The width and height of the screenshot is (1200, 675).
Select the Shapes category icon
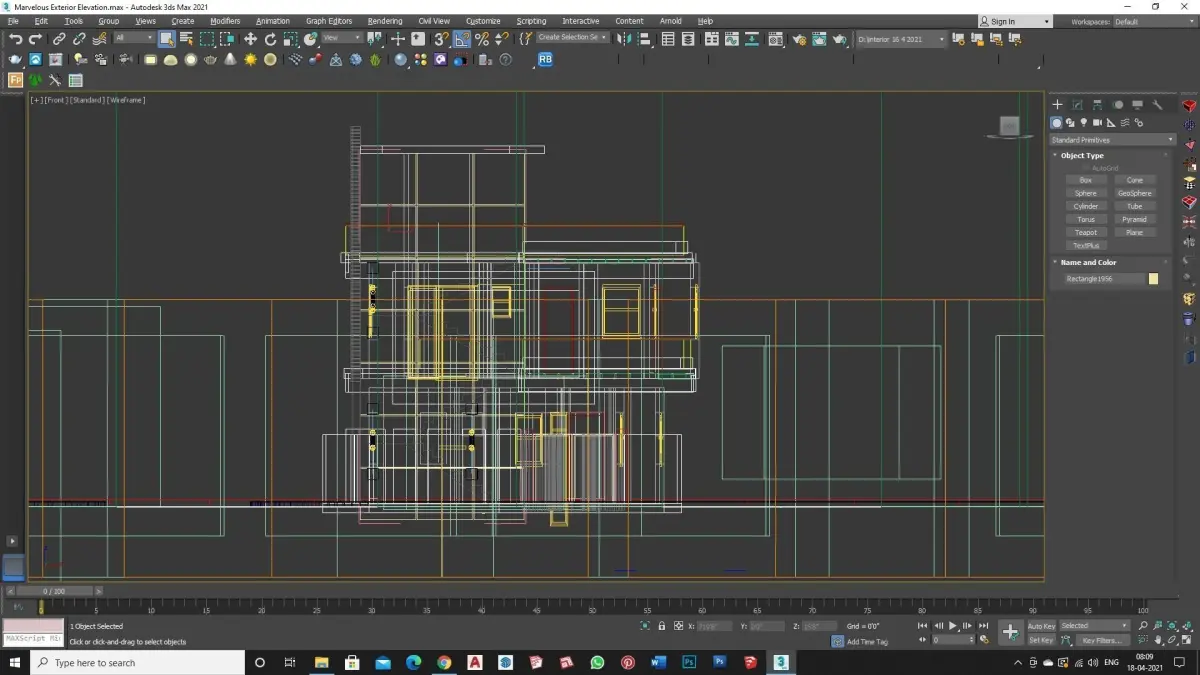(x=1070, y=123)
